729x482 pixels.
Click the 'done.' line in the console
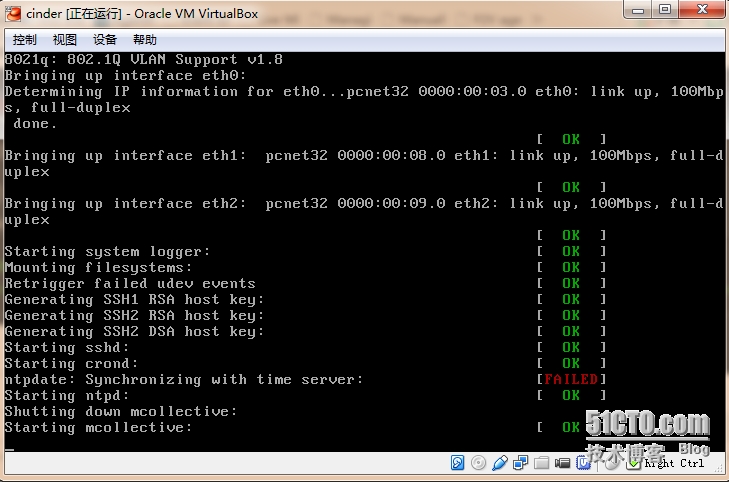click(x=35, y=124)
